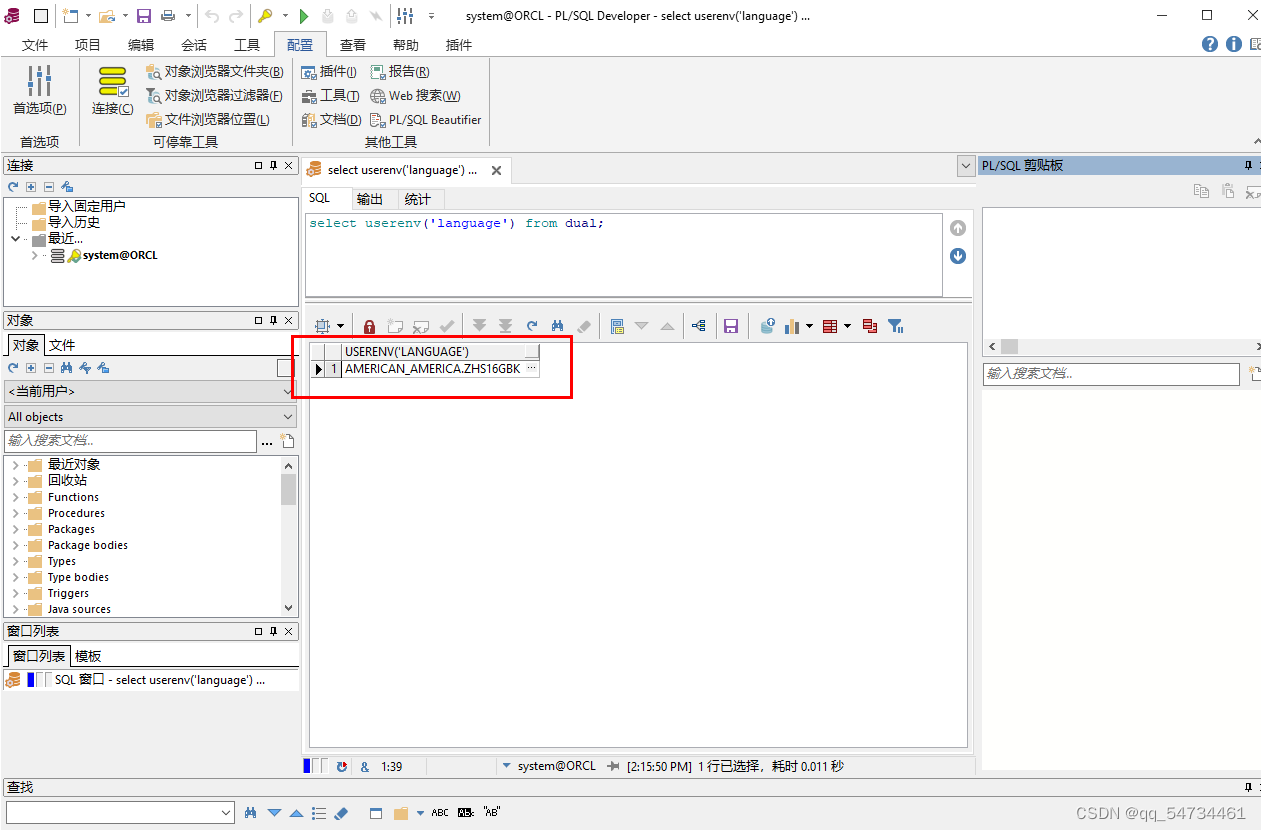The width and height of the screenshot is (1261, 831).
Task: Refresh the connection list in 连接 panel
Action: coord(13,187)
